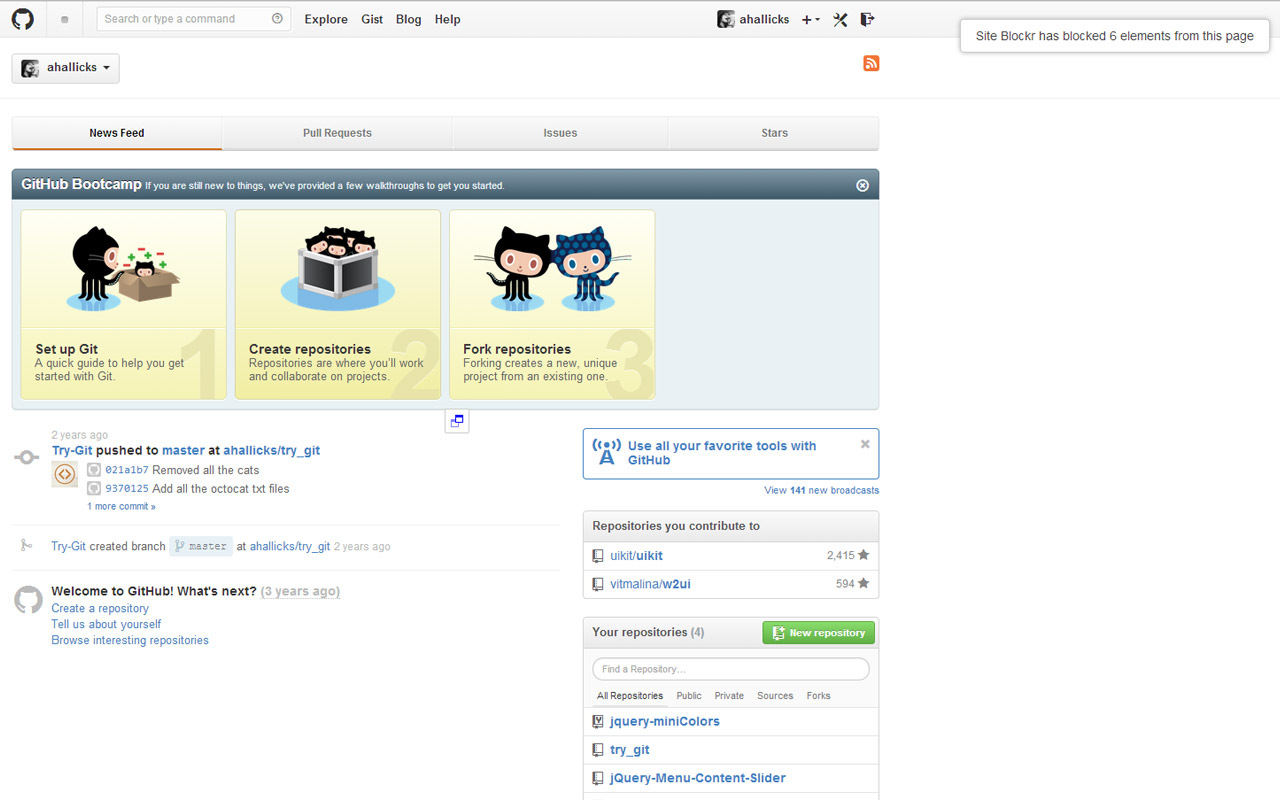Screen dimensions: 1280x800
Task: Open ahallicks/try_git link in push event
Action: click(x=272, y=451)
